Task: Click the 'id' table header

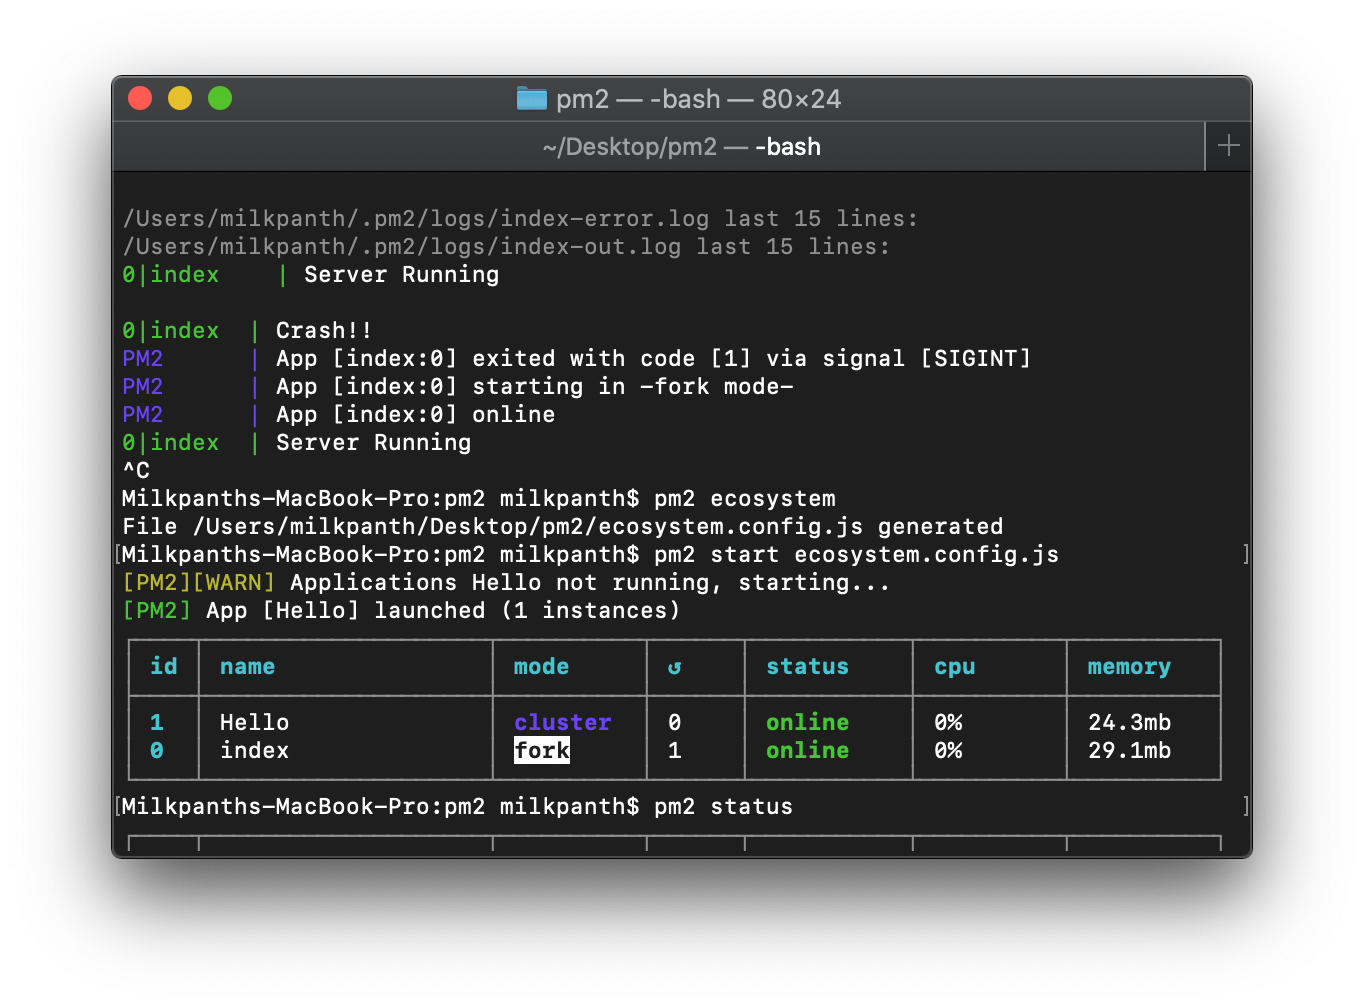Action: tap(164, 666)
